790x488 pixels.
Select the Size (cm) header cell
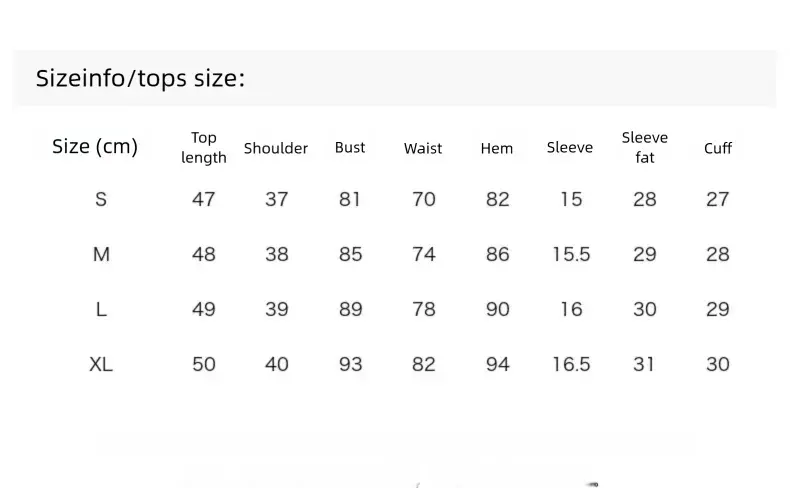click(x=95, y=147)
